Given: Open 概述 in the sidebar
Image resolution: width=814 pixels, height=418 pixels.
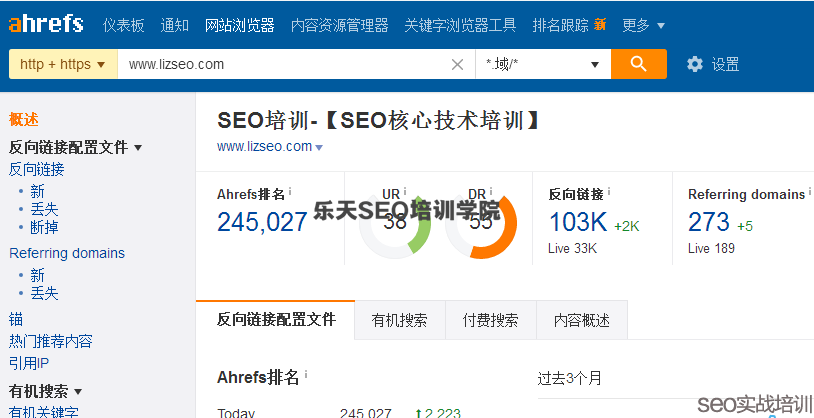Looking at the screenshot, I should [24, 119].
